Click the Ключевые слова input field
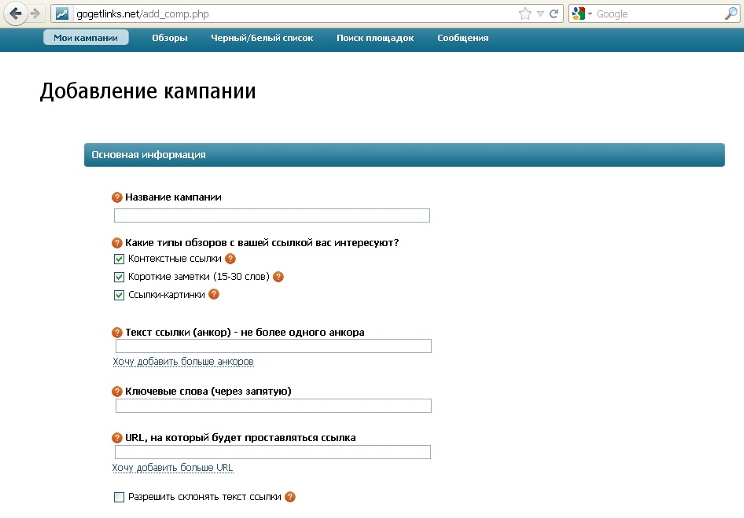Image resolution: width=744 pixels, height=518 pixels. pyautogui.click(x=273, y=406)
